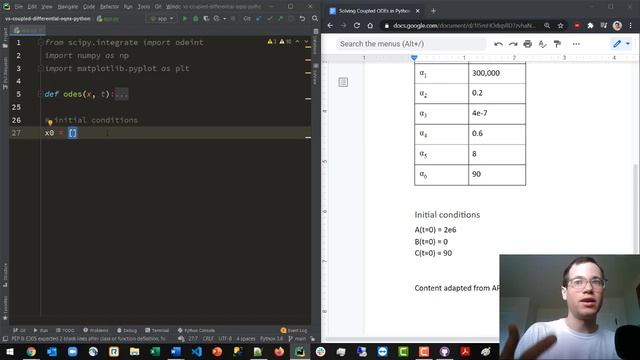Redo in Google Docs
This screenshot has height=360, width=640.
[513, 44]
